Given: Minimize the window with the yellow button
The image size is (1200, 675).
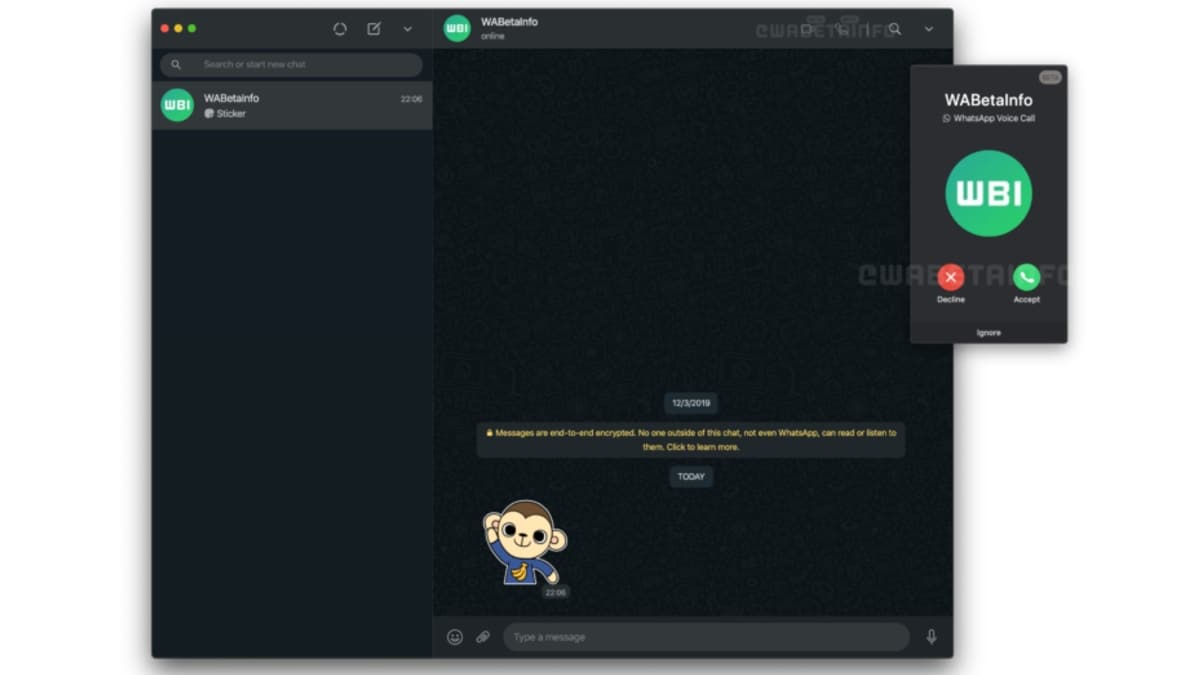Looking at the screenshot, I should click(179, 29).
